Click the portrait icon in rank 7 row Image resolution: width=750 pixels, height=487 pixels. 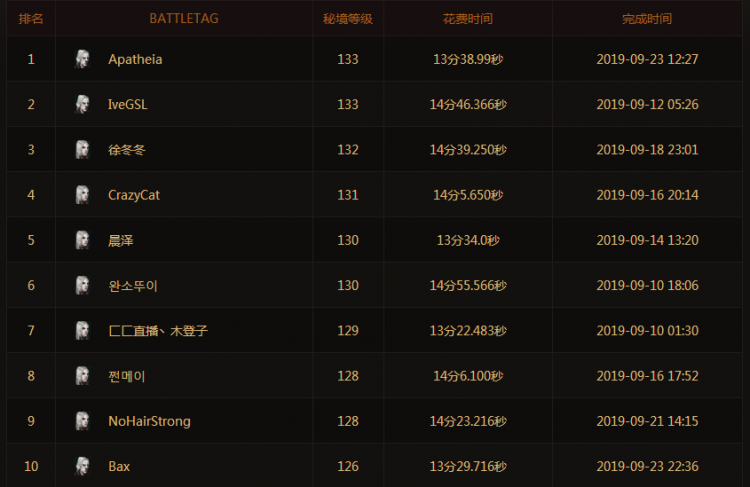[x=82, y=330]
